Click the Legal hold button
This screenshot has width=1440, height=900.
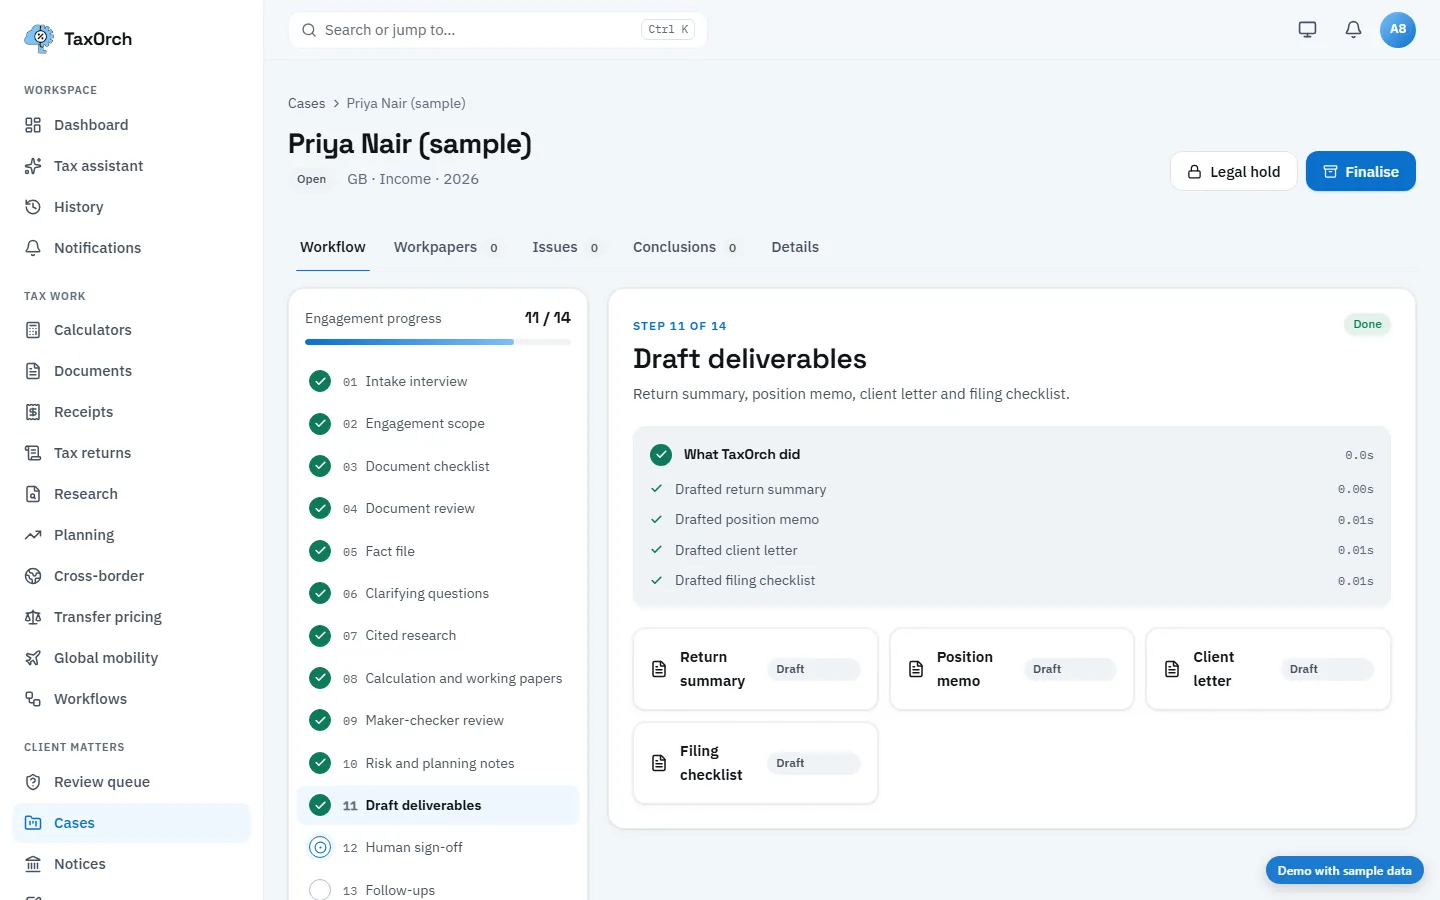[1234, 171]
